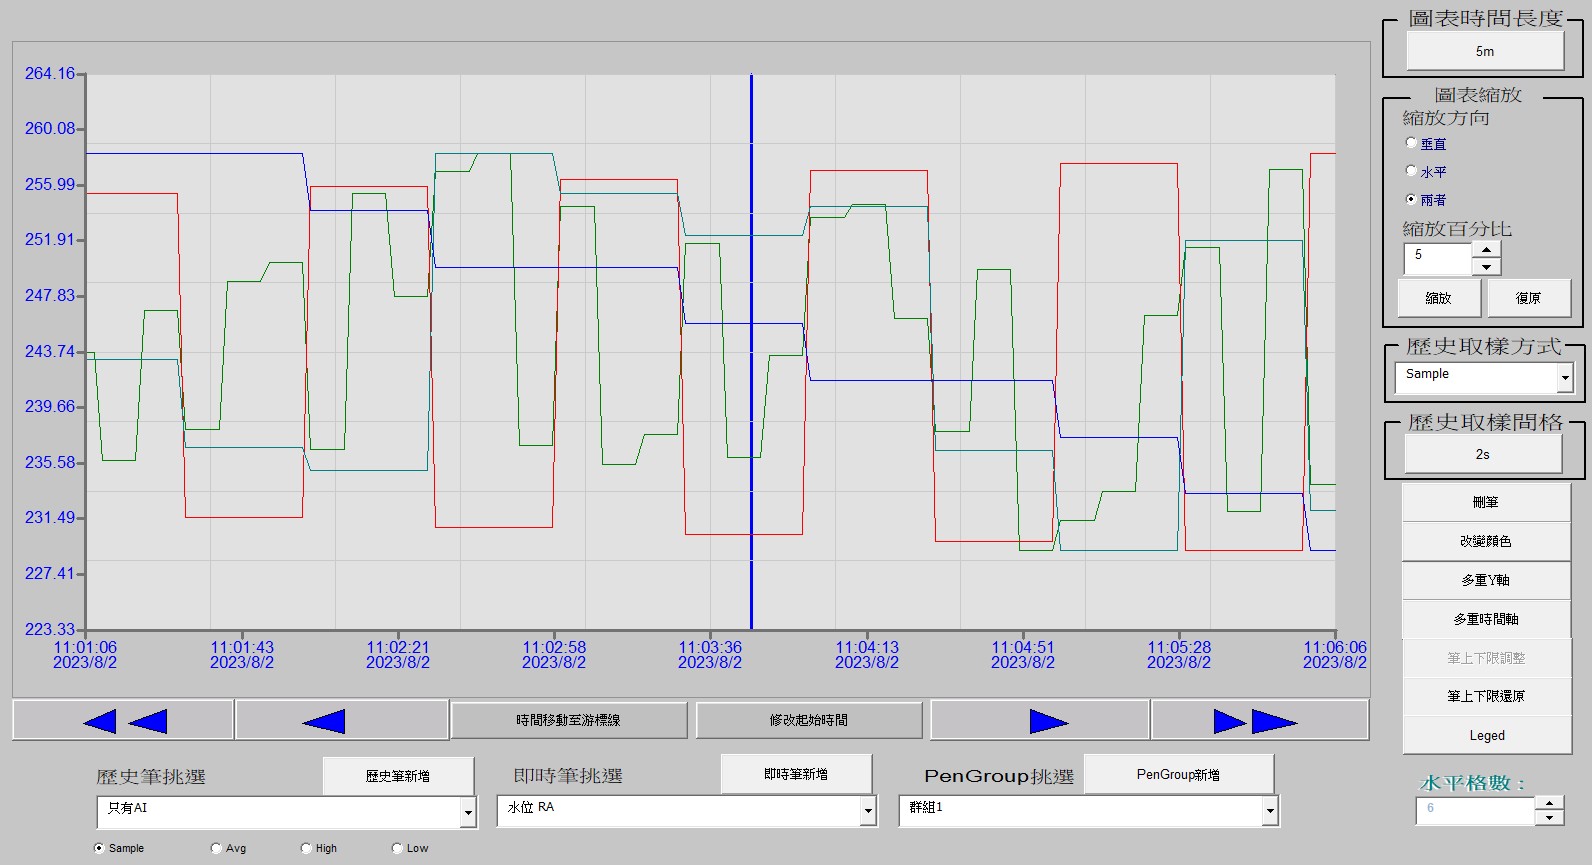This screenshot has height=865, width=1592.
Task: Decrease the 縮放百分比 value with down arrow
Action: 1487,267
